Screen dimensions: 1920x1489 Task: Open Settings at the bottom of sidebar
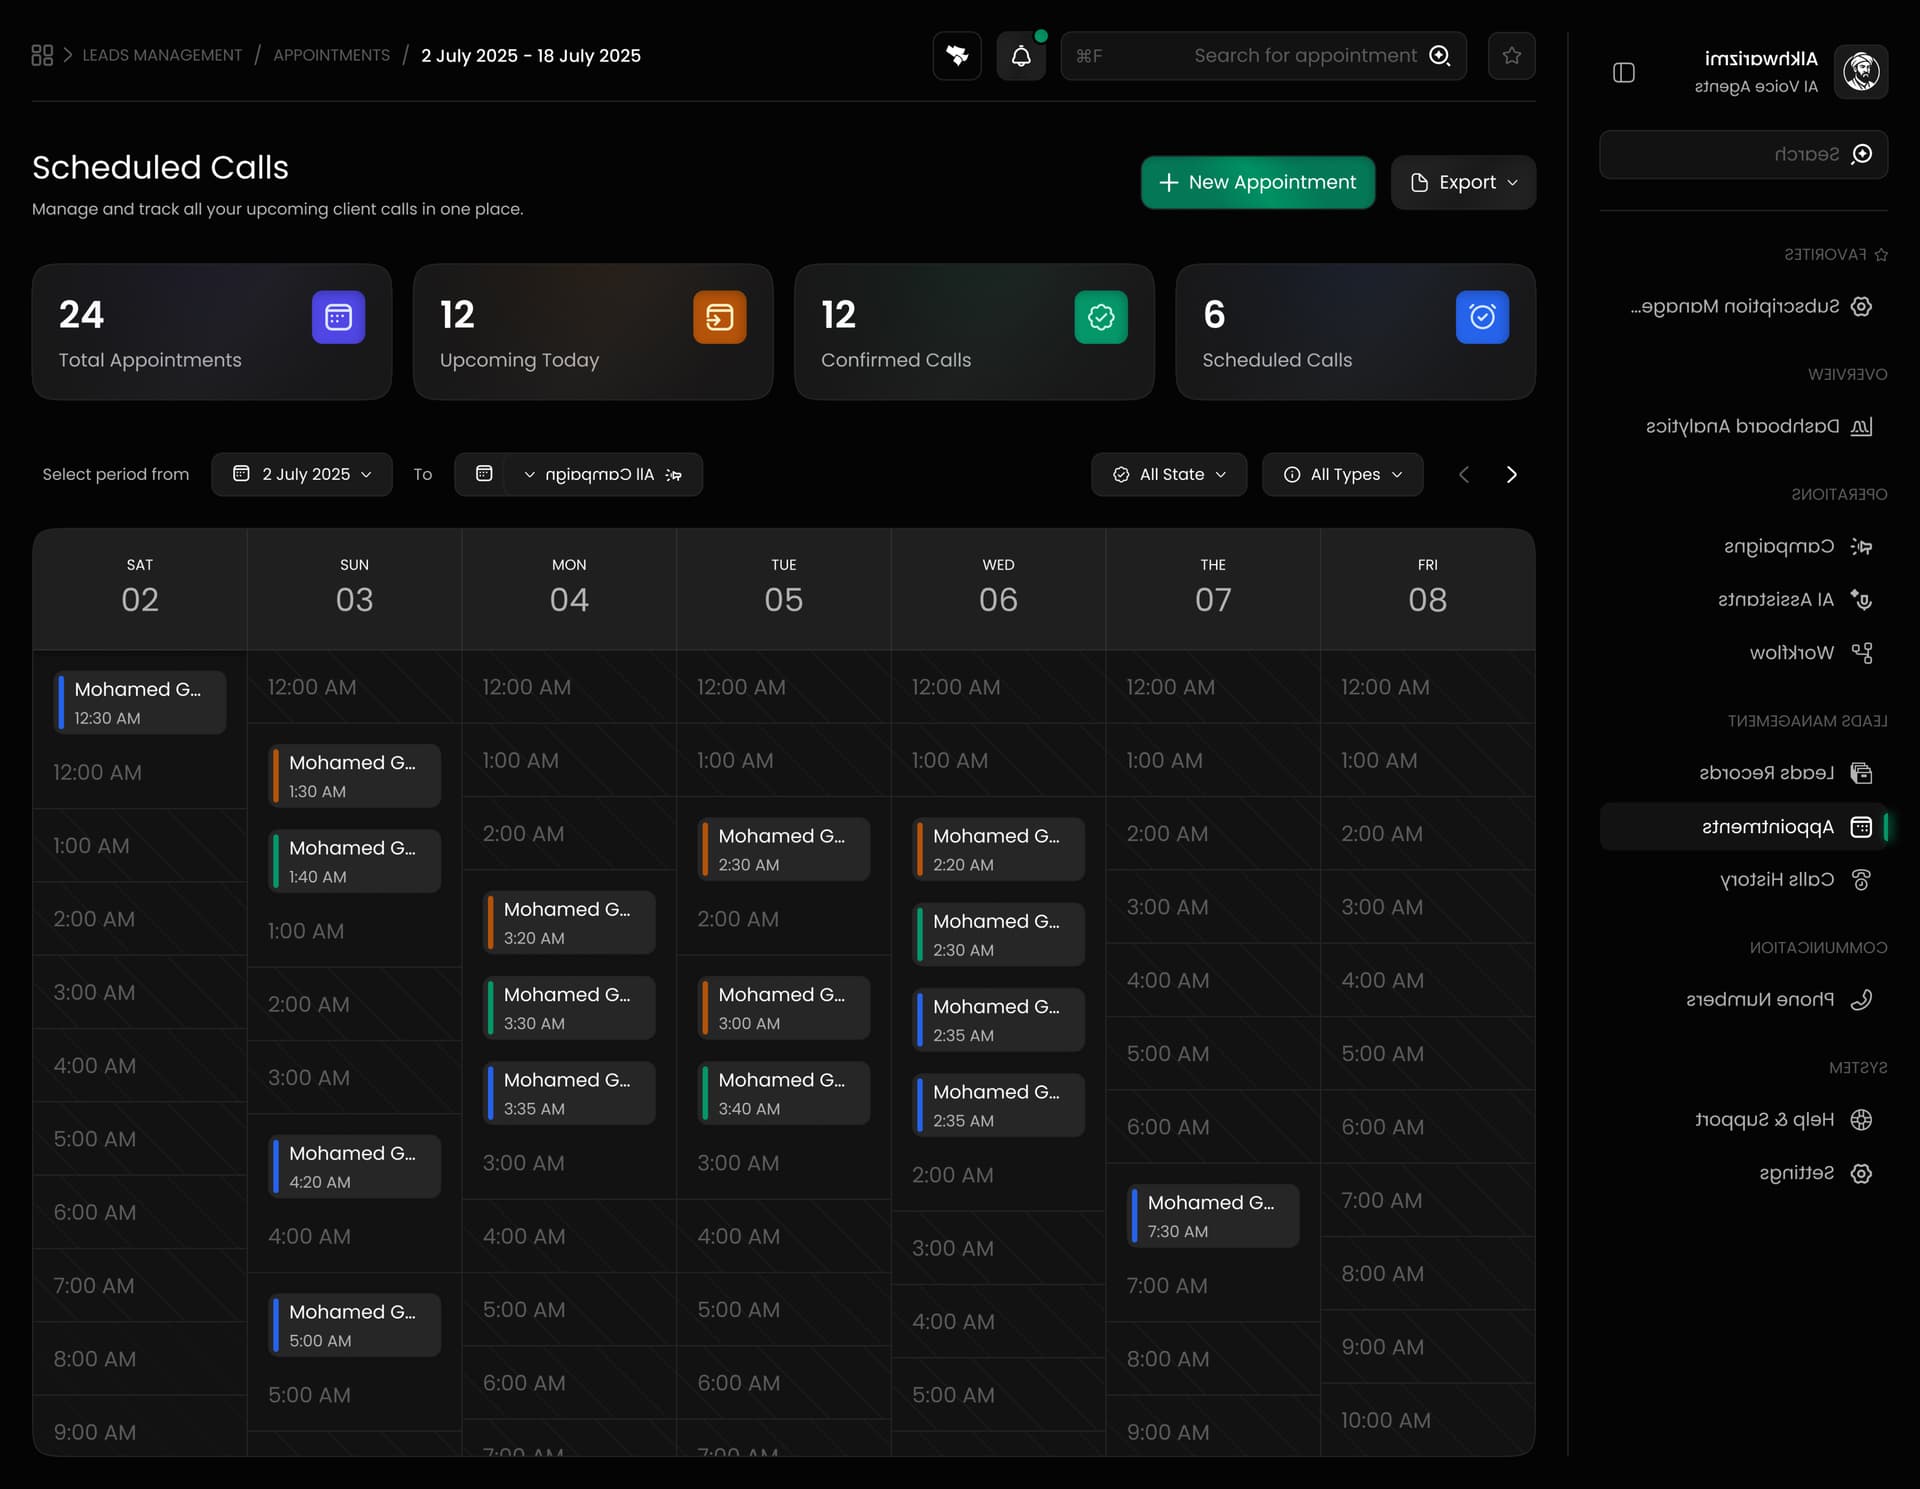(1795, 1173)
